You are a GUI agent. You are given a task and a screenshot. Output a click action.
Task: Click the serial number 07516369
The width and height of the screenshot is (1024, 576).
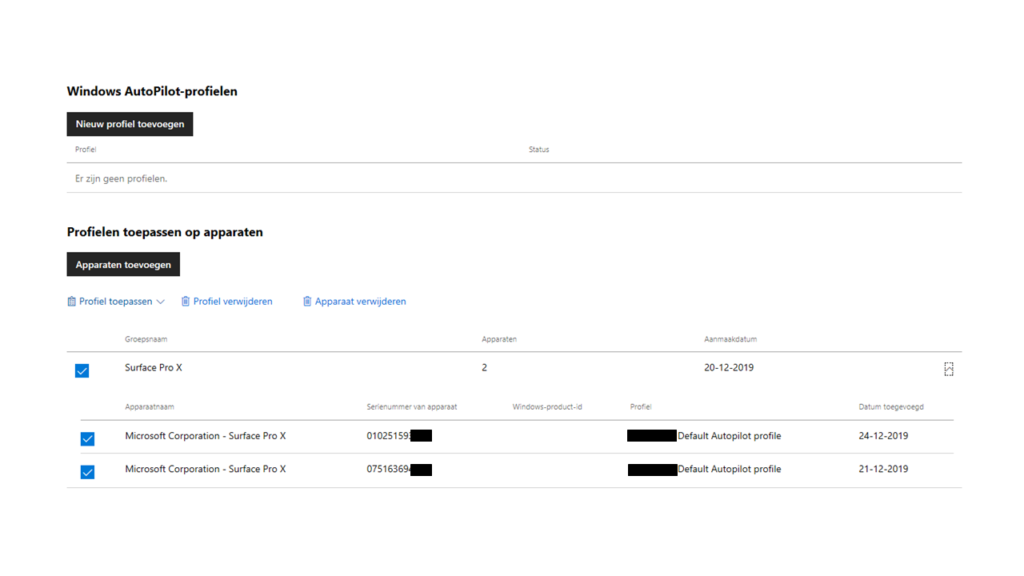coord(388,469)
